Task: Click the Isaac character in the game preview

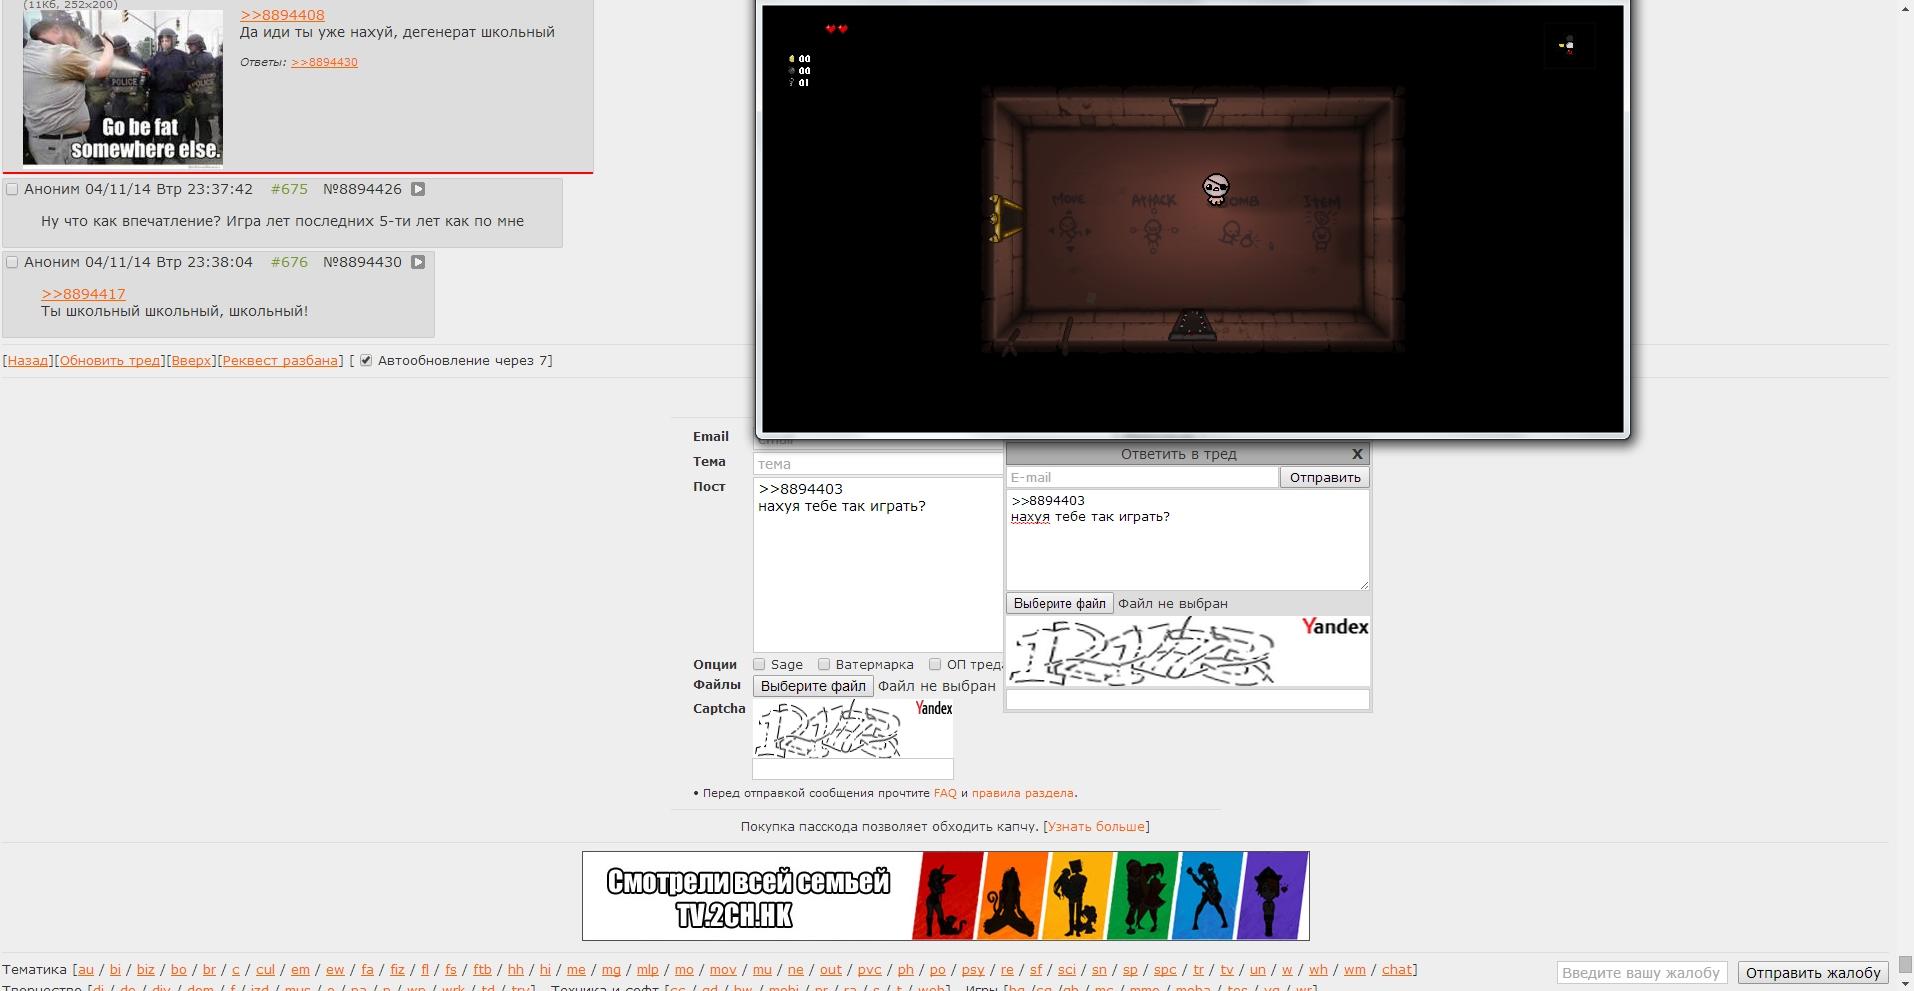Action: (x=1215, y=189)
